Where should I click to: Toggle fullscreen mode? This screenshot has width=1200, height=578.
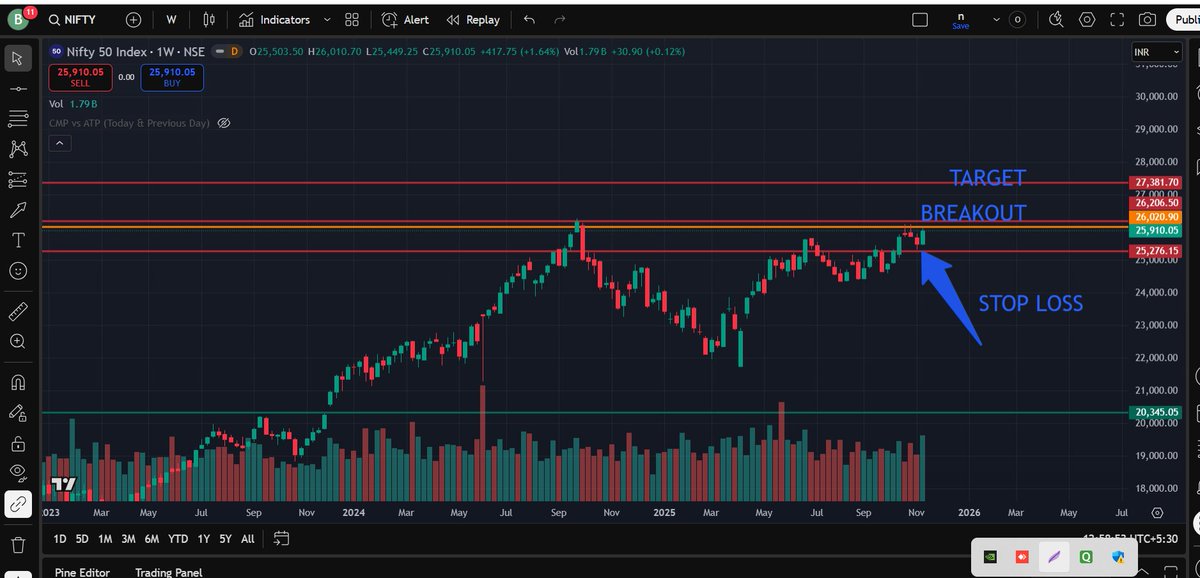pos(1117,20)
